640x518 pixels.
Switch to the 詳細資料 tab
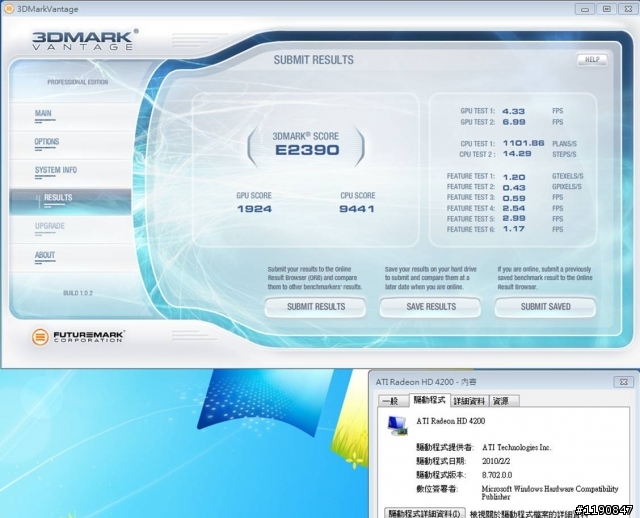[469, 401]
